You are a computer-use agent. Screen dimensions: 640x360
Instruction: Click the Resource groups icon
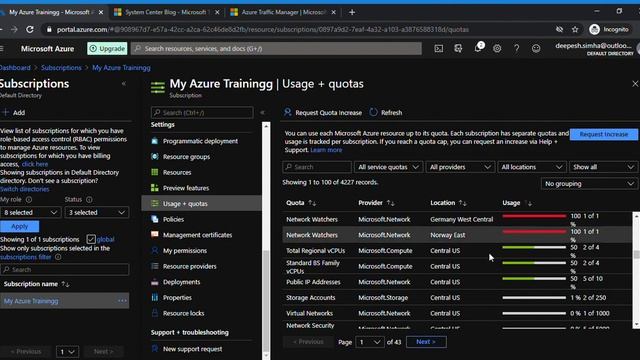(x=155, y=156)
